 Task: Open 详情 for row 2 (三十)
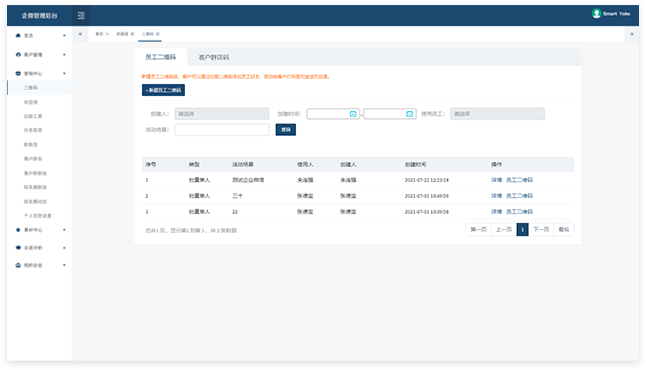pyautogui.click(x=496, y=196)
